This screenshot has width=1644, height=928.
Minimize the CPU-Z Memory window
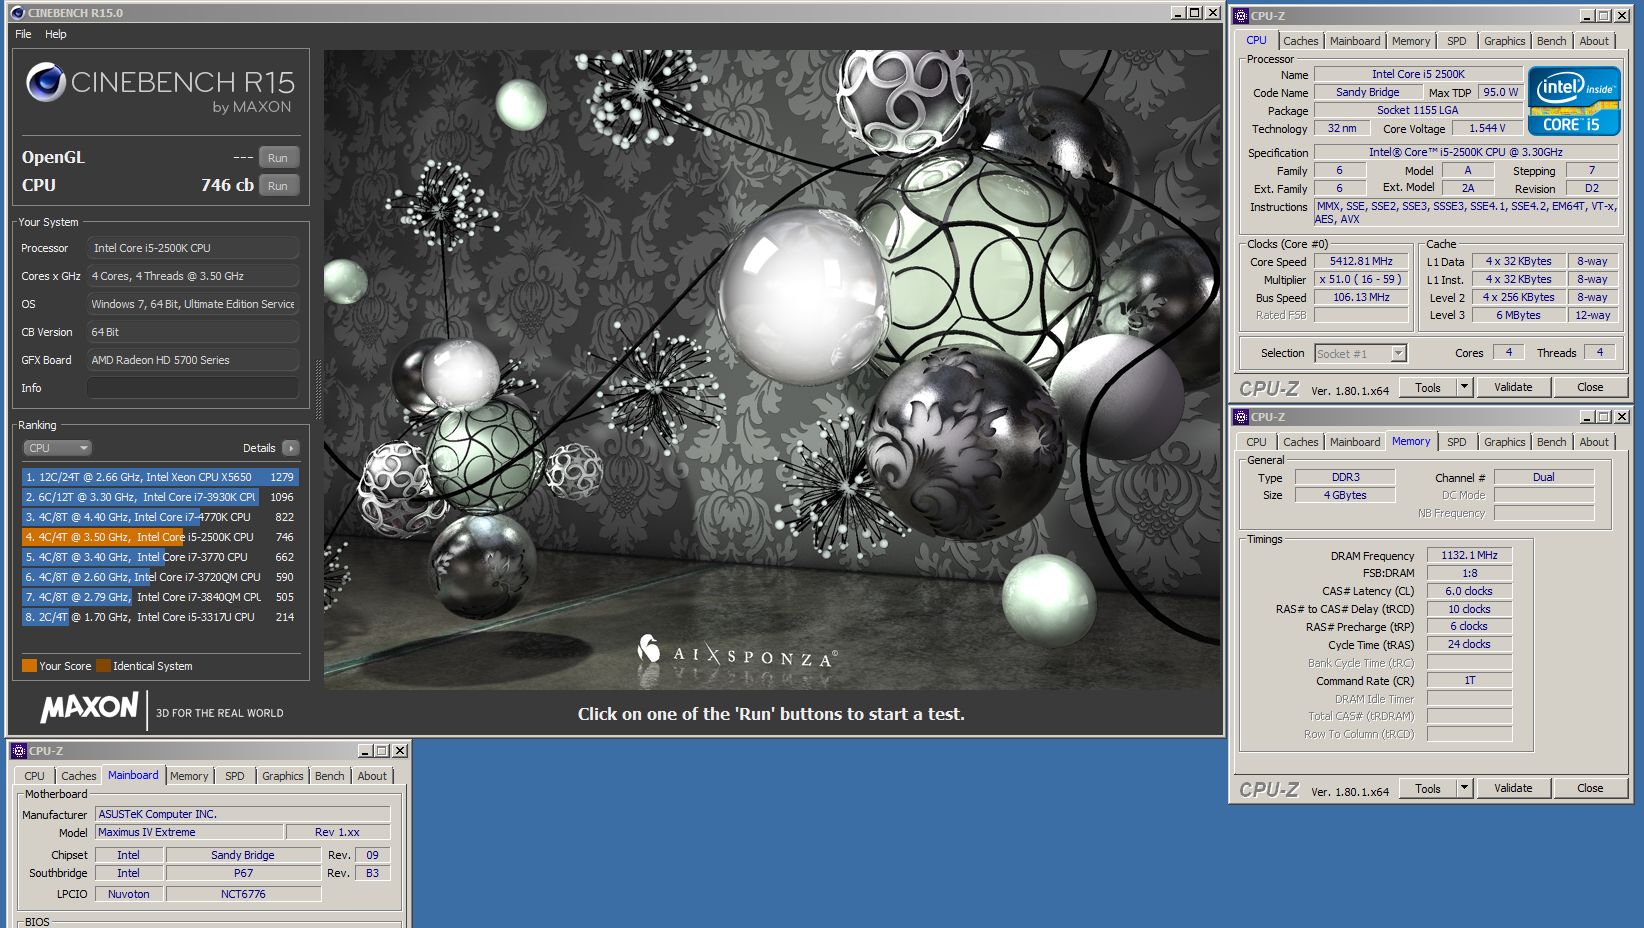[x=1587, y=417]
